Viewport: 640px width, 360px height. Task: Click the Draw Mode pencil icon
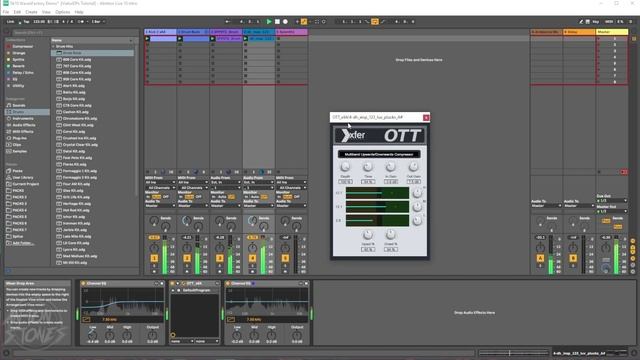coord(581,22)
